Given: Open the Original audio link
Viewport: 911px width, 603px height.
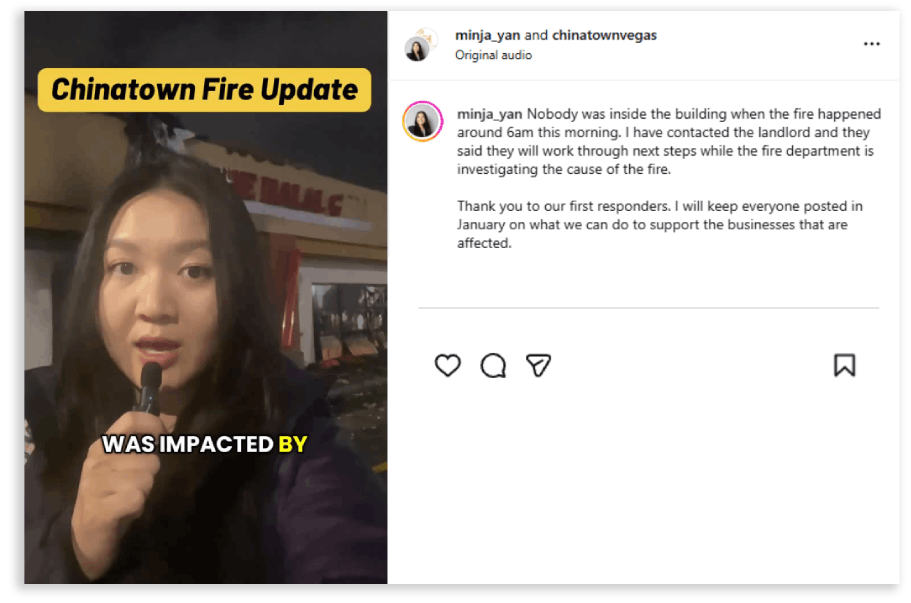Looking at the screenshot, I should coord(493,55).
